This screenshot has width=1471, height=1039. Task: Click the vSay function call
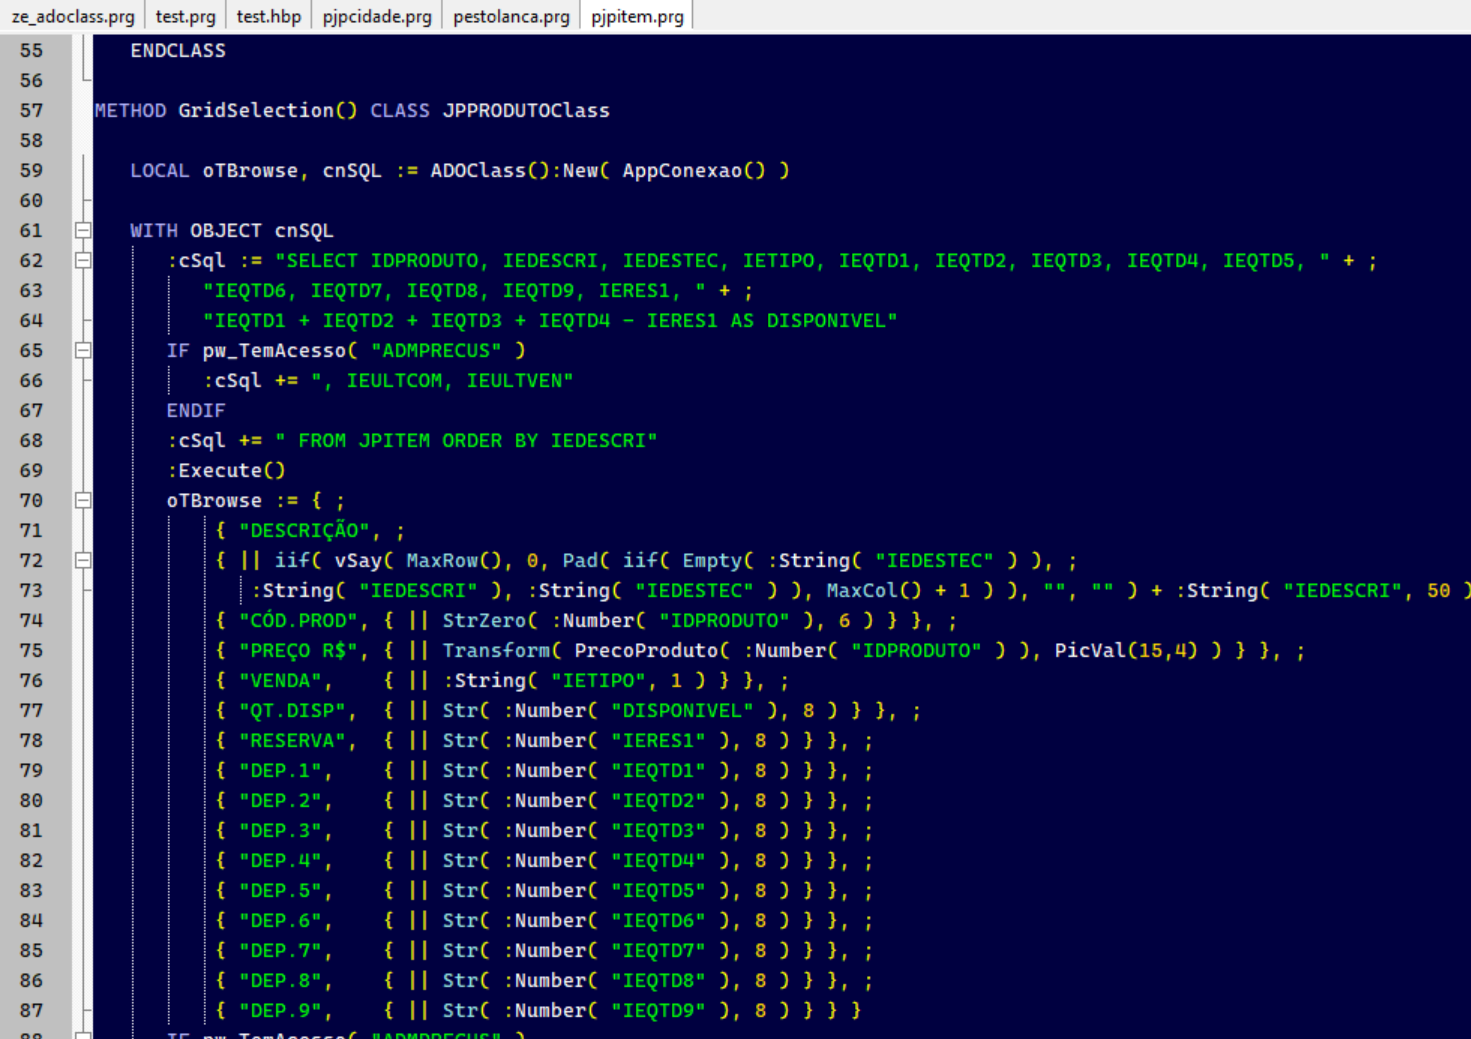click(358, 560)
